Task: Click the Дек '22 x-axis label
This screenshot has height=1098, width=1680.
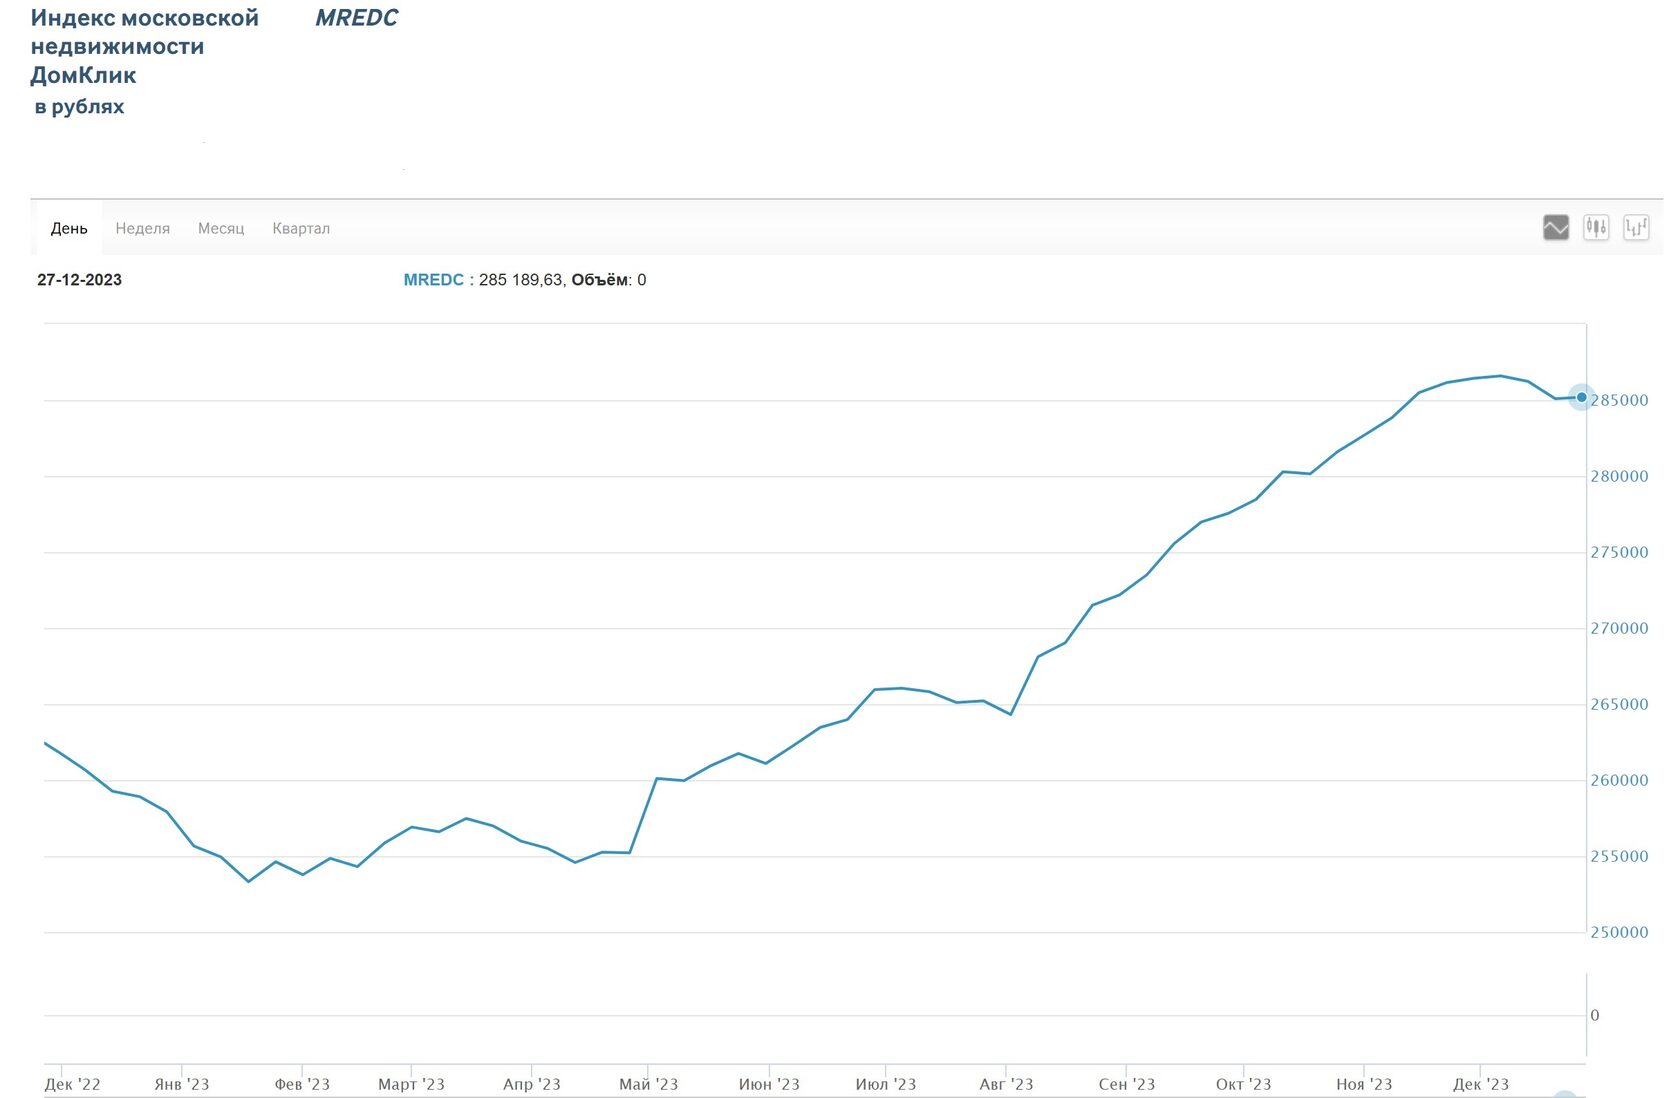Action: pos(72,1084)
